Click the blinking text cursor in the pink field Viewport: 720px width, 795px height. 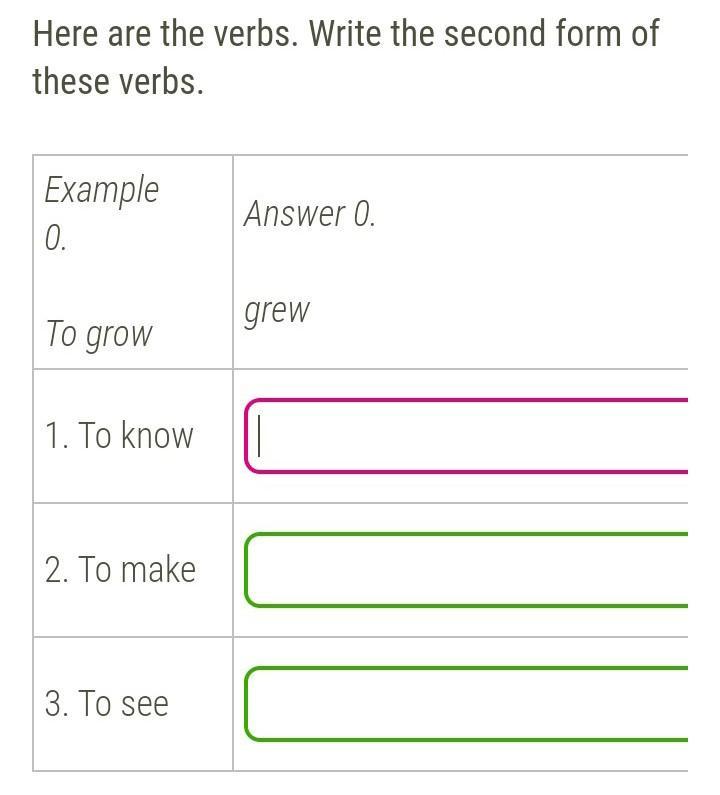[260, 436]
